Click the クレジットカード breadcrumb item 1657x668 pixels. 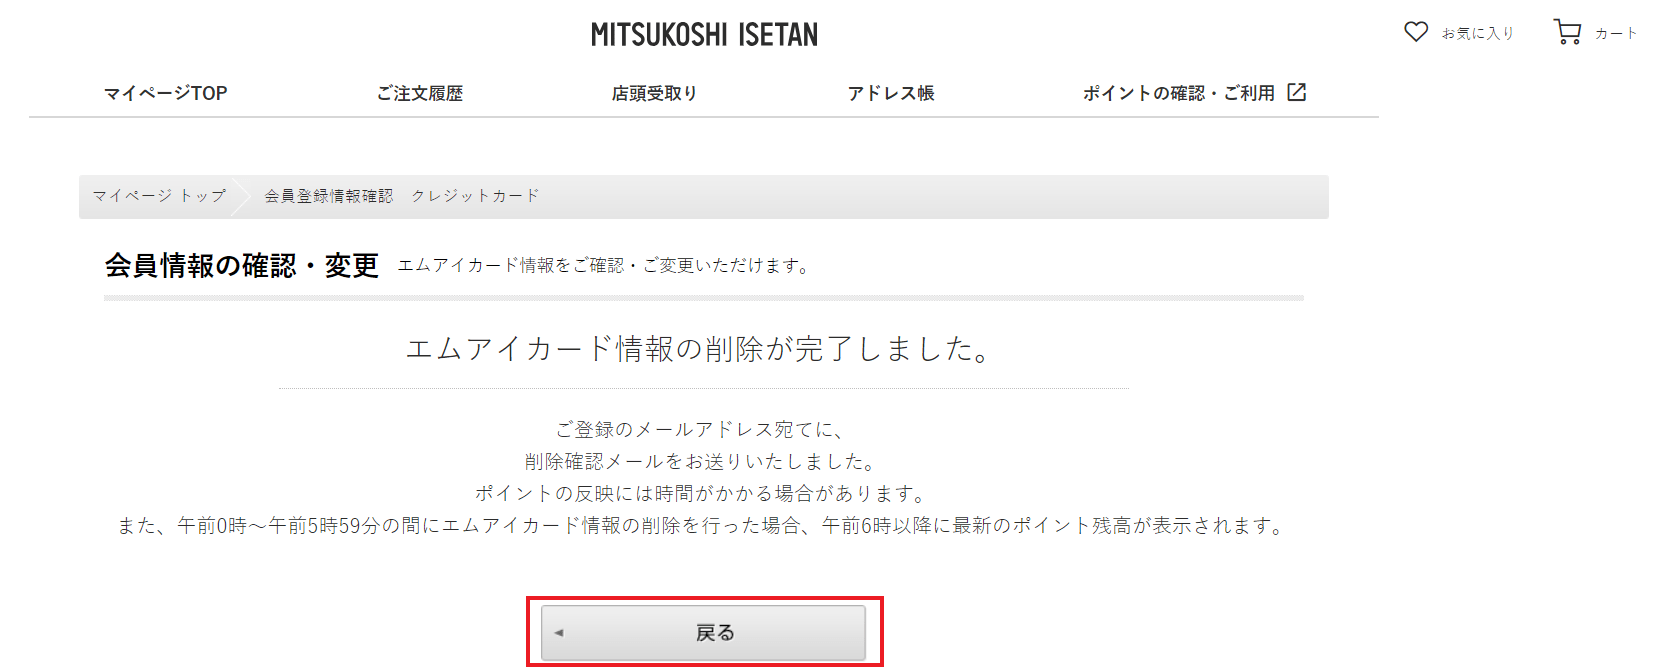pyautogui.click(x=475, y=196)
